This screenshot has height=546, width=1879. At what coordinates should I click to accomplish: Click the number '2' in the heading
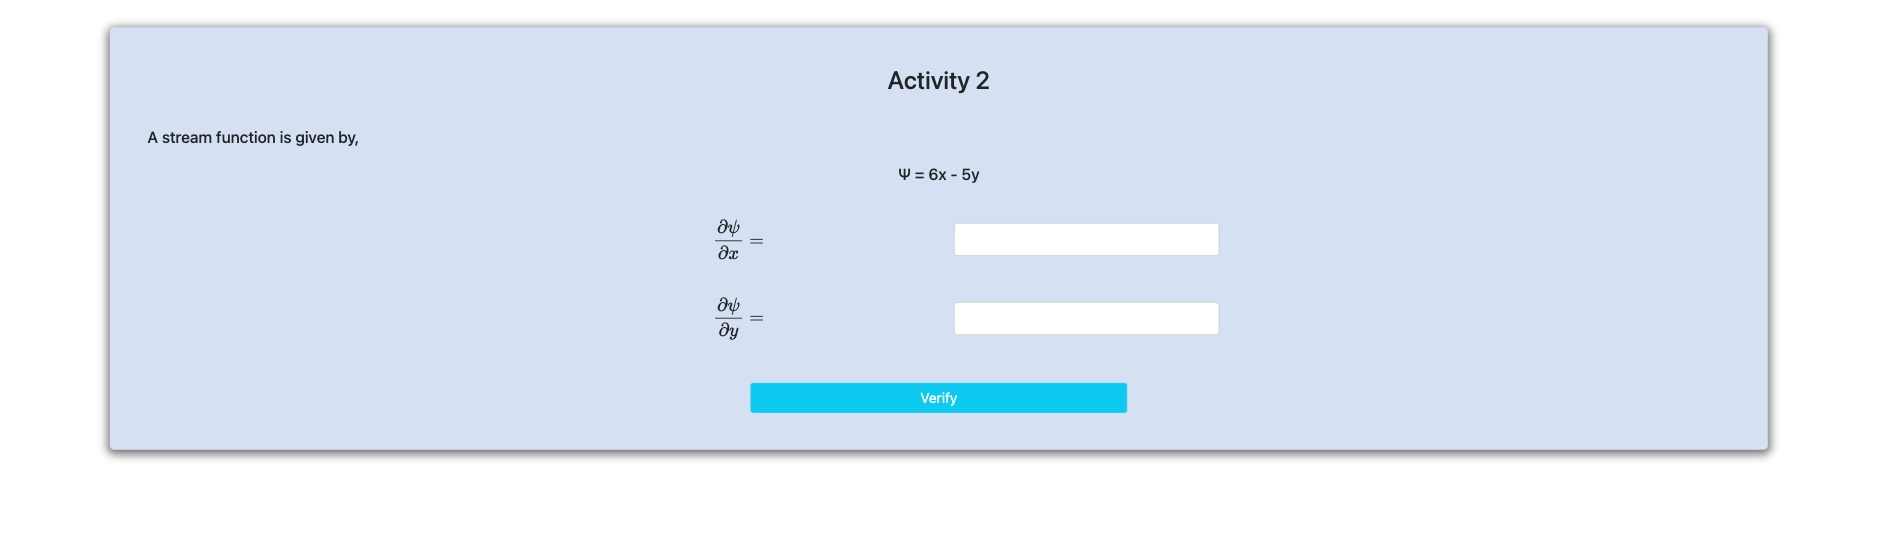coord(982,81)
